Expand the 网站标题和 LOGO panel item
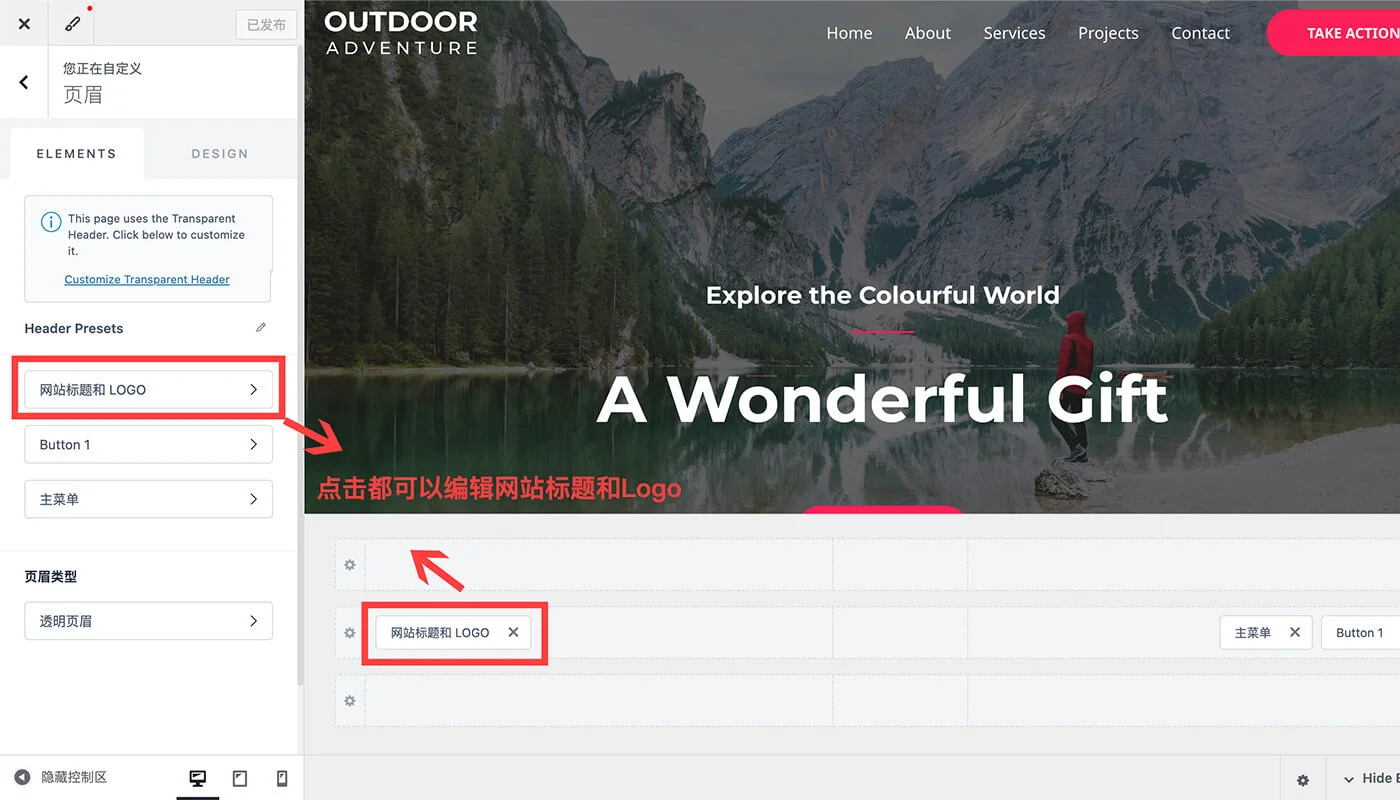 point(148,390)
